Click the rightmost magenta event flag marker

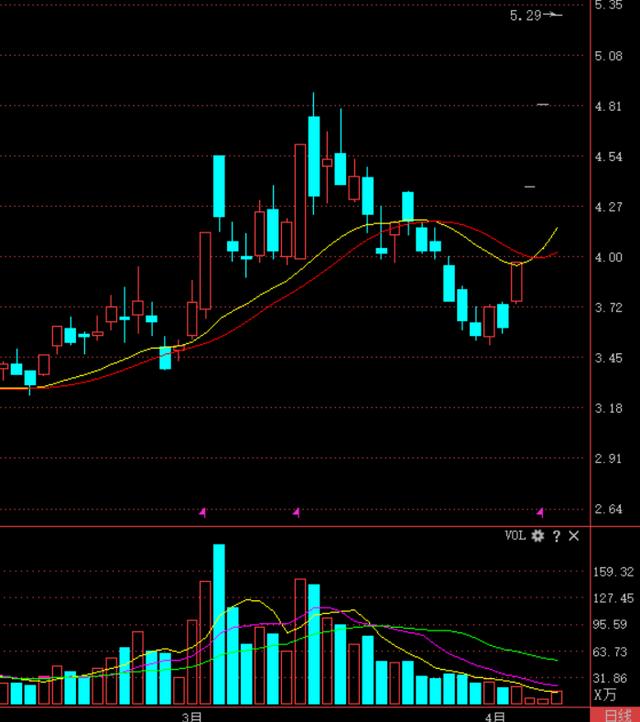point(541,512)
